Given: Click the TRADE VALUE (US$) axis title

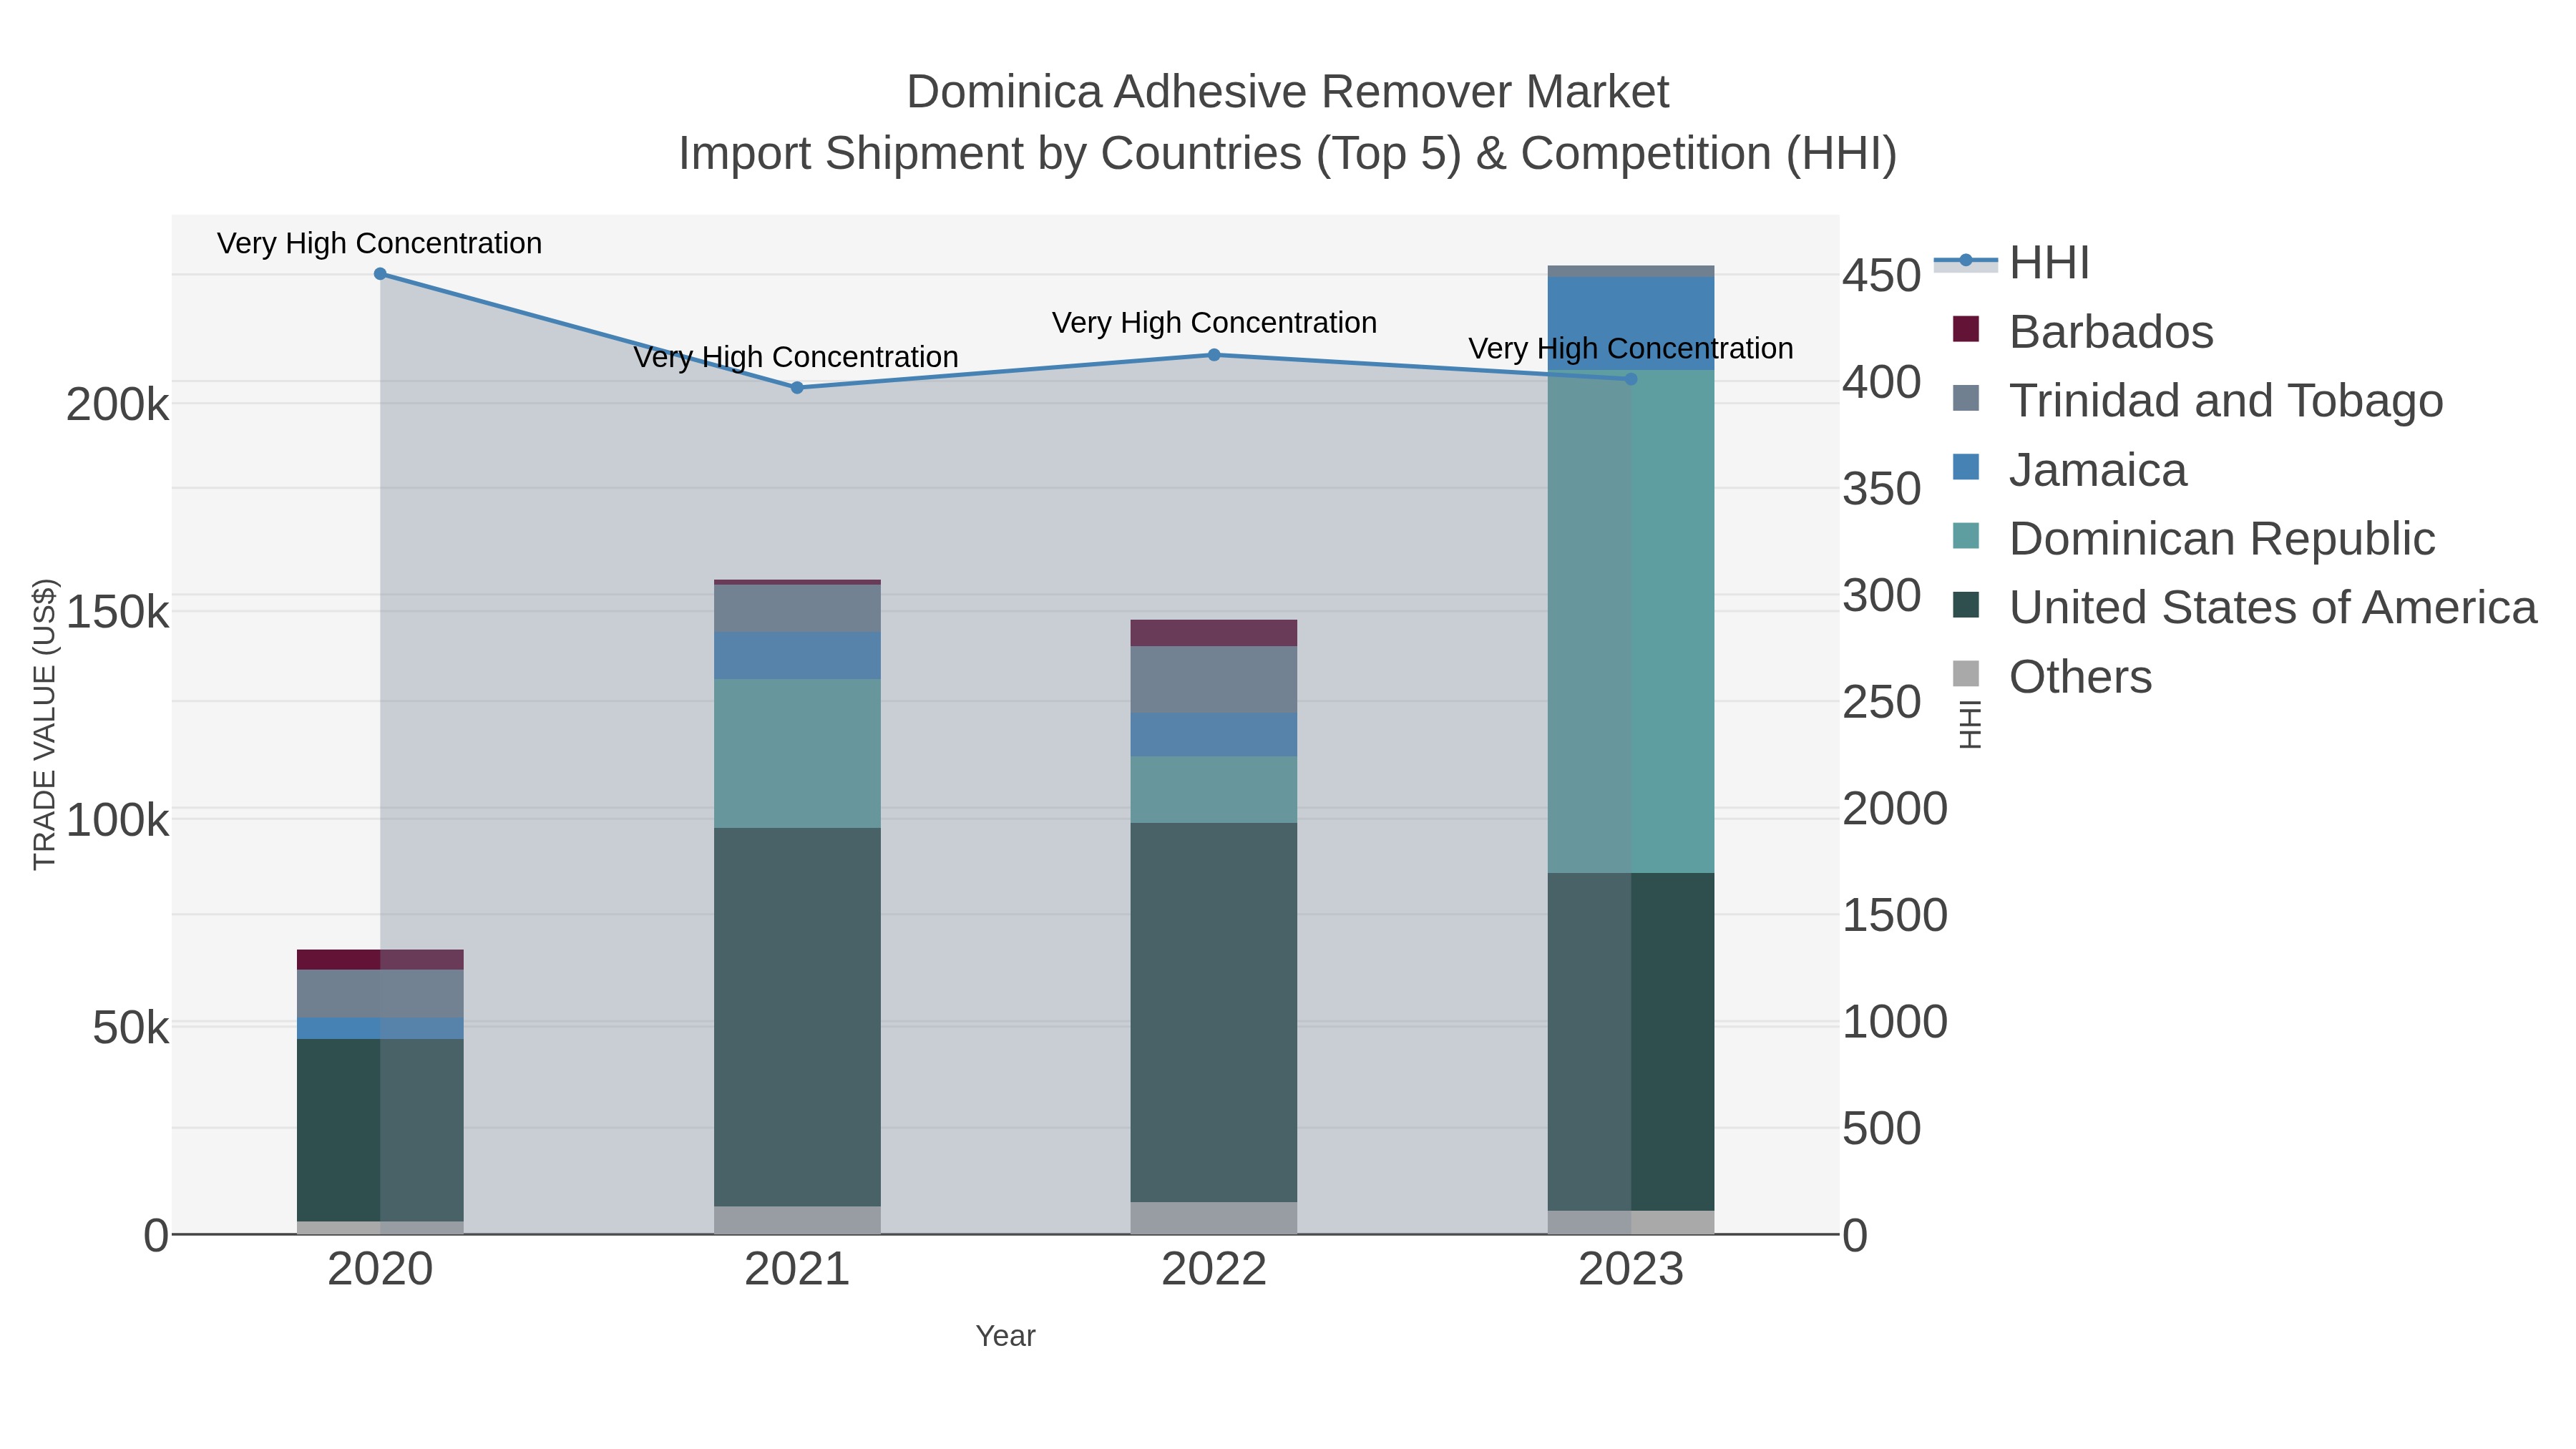Looking at the screenshot, I should point(45,725).
